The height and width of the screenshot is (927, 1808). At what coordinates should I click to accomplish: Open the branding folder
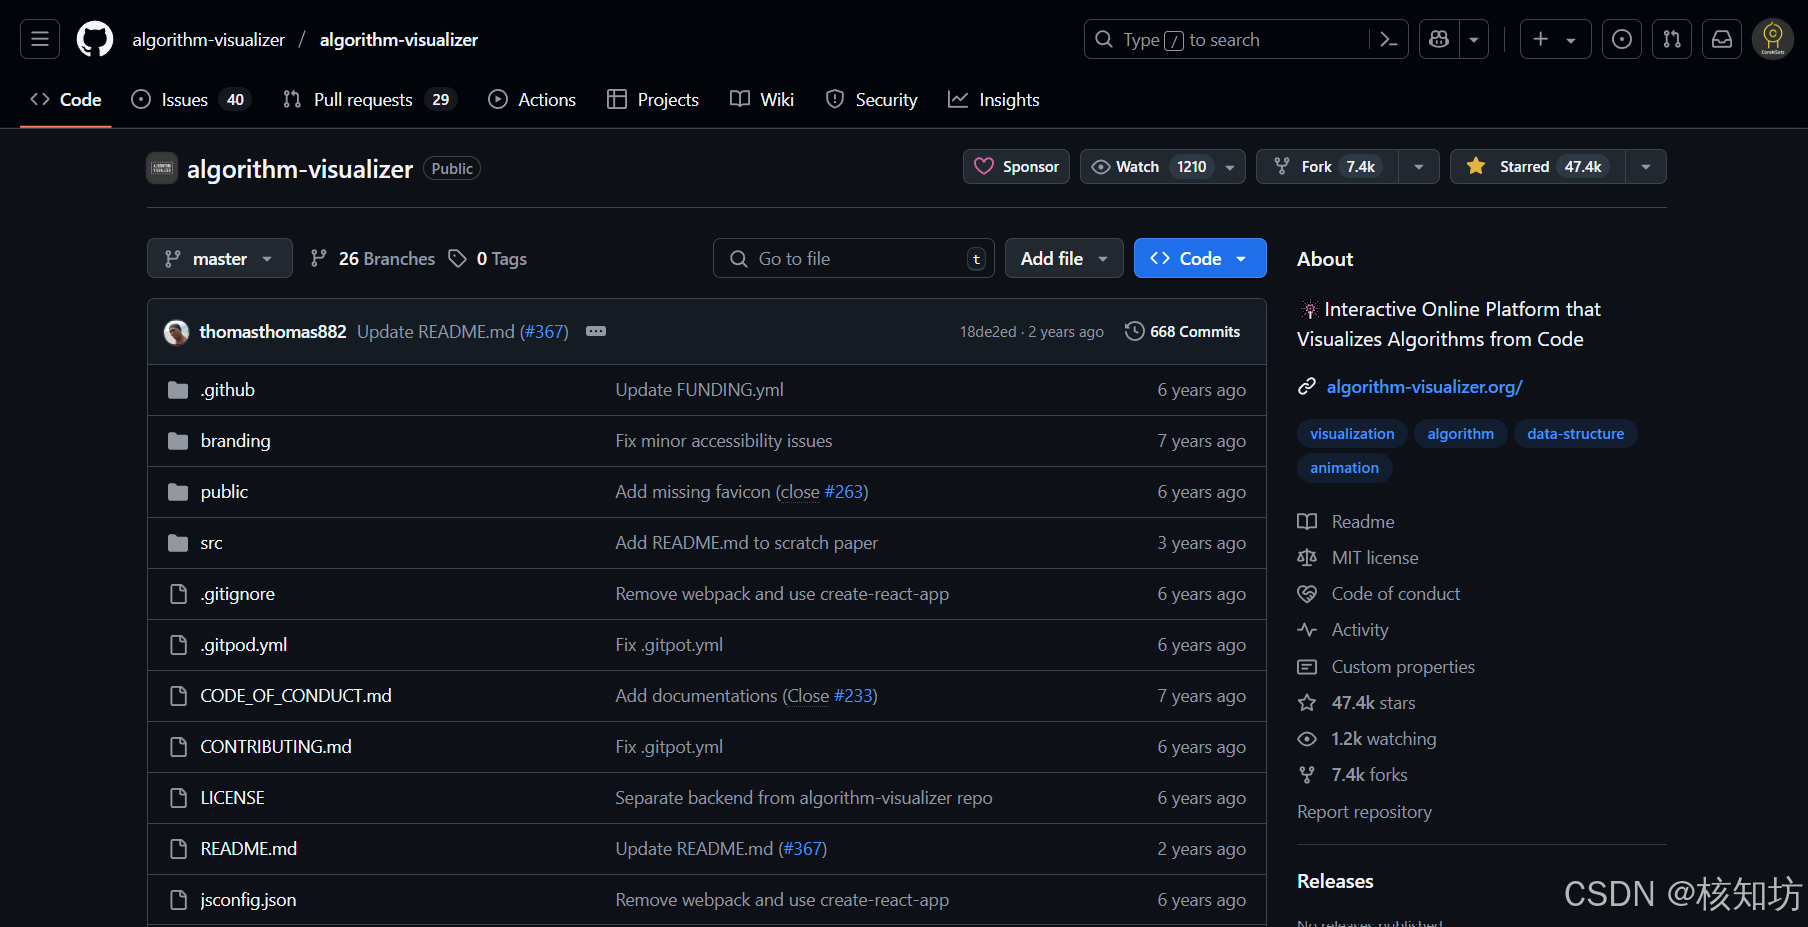[235, 440]
